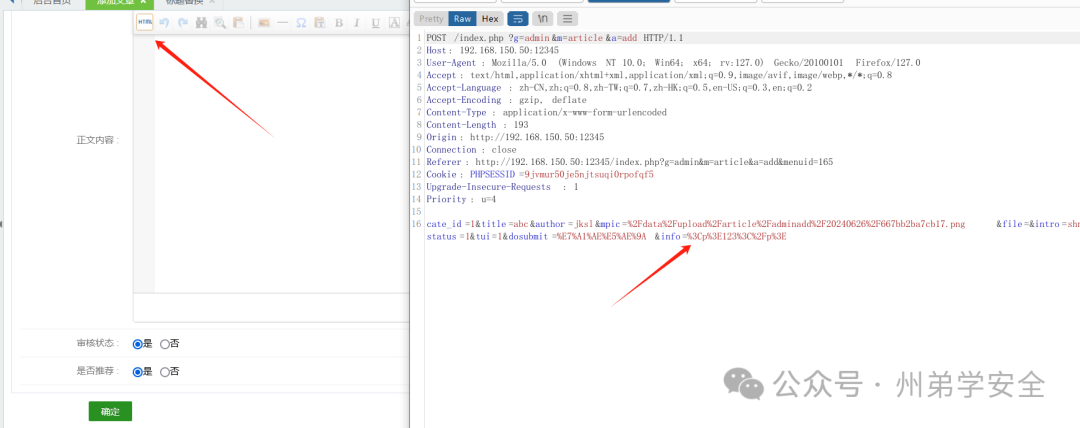Select 否 for 审核状态
1080x428 pixels.
(165, 343)
